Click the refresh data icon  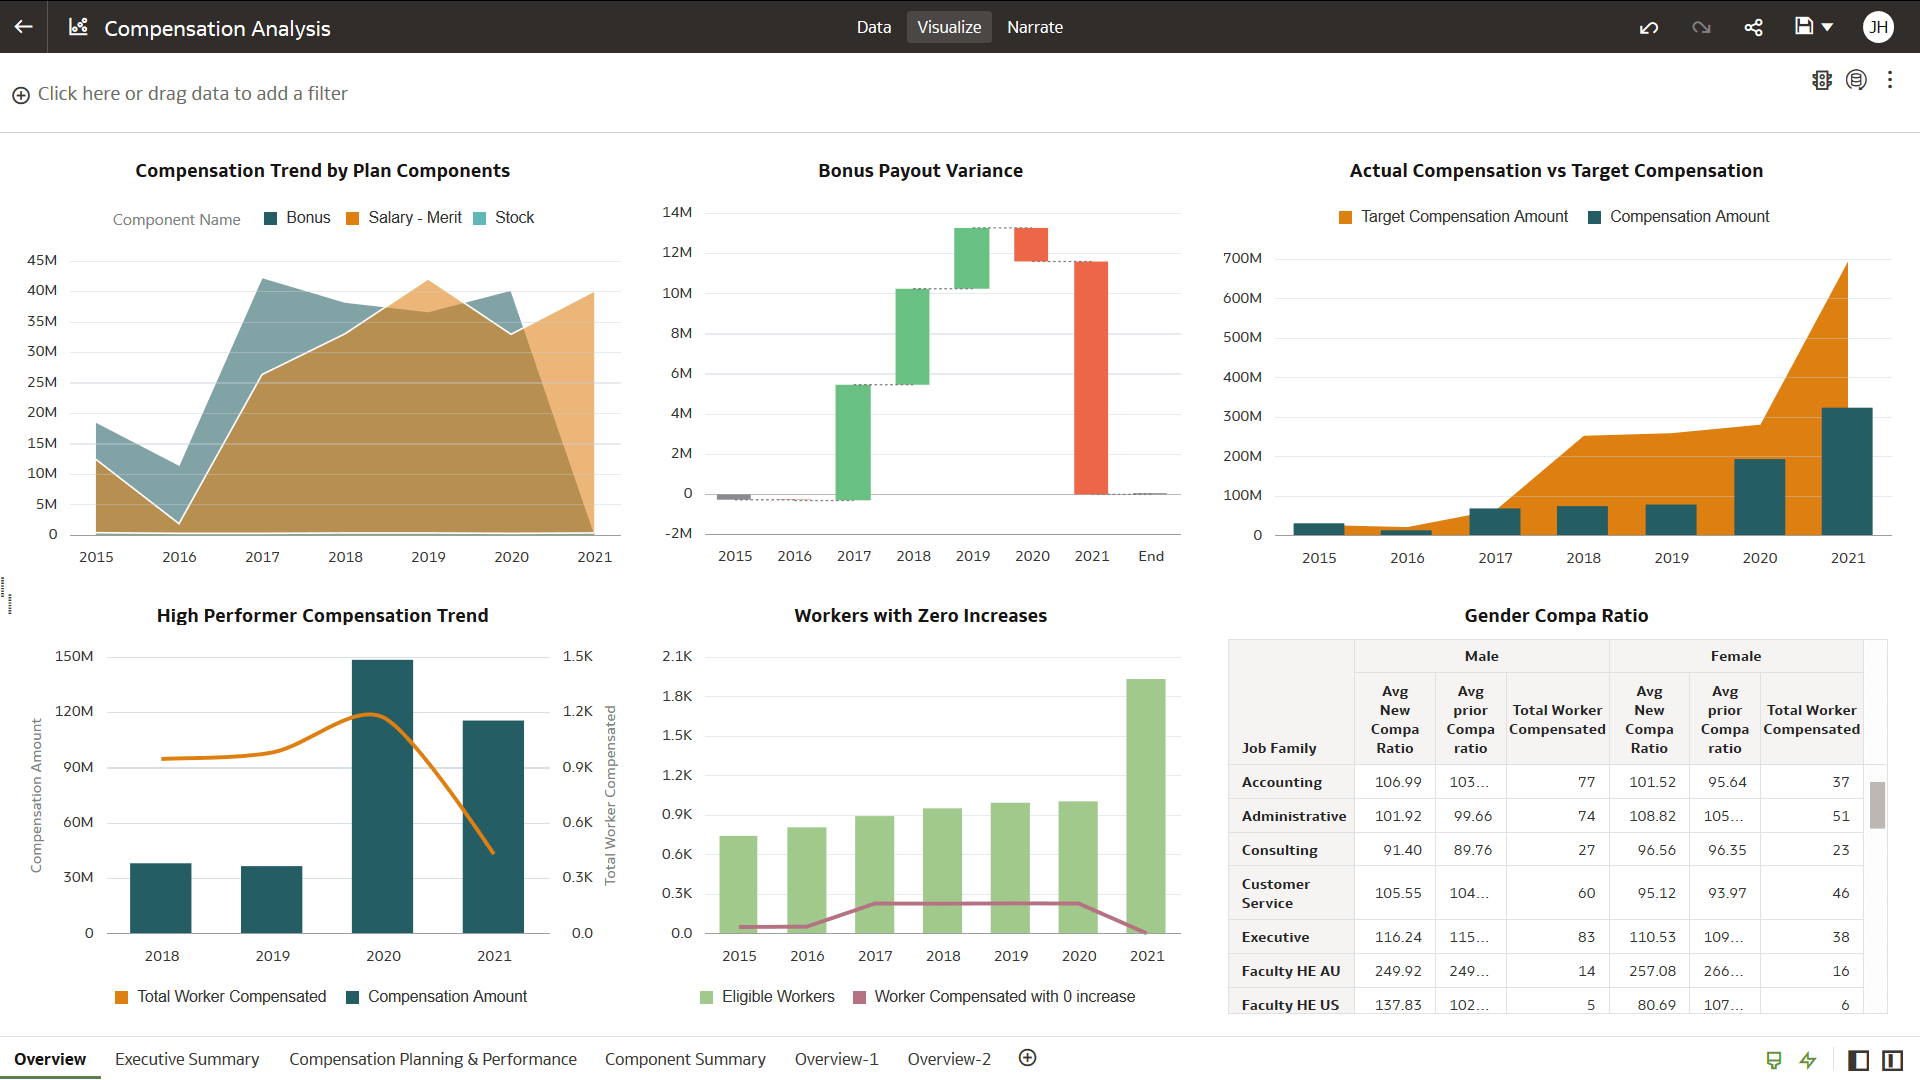[x=1856, y=80]
